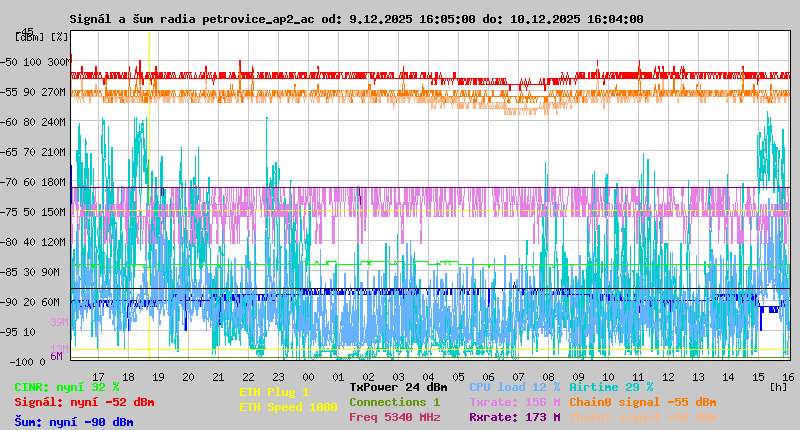Click the [dBm] axis unit label
The height and width of the screenshot is (430, 800).
click(29, 36)
